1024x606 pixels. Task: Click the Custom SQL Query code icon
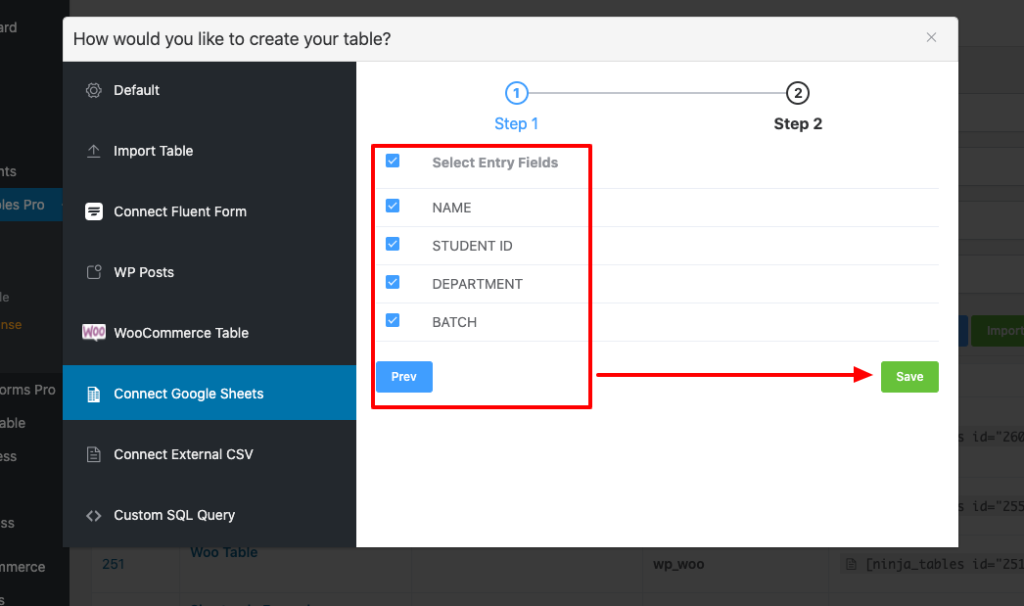click(93, 516)
